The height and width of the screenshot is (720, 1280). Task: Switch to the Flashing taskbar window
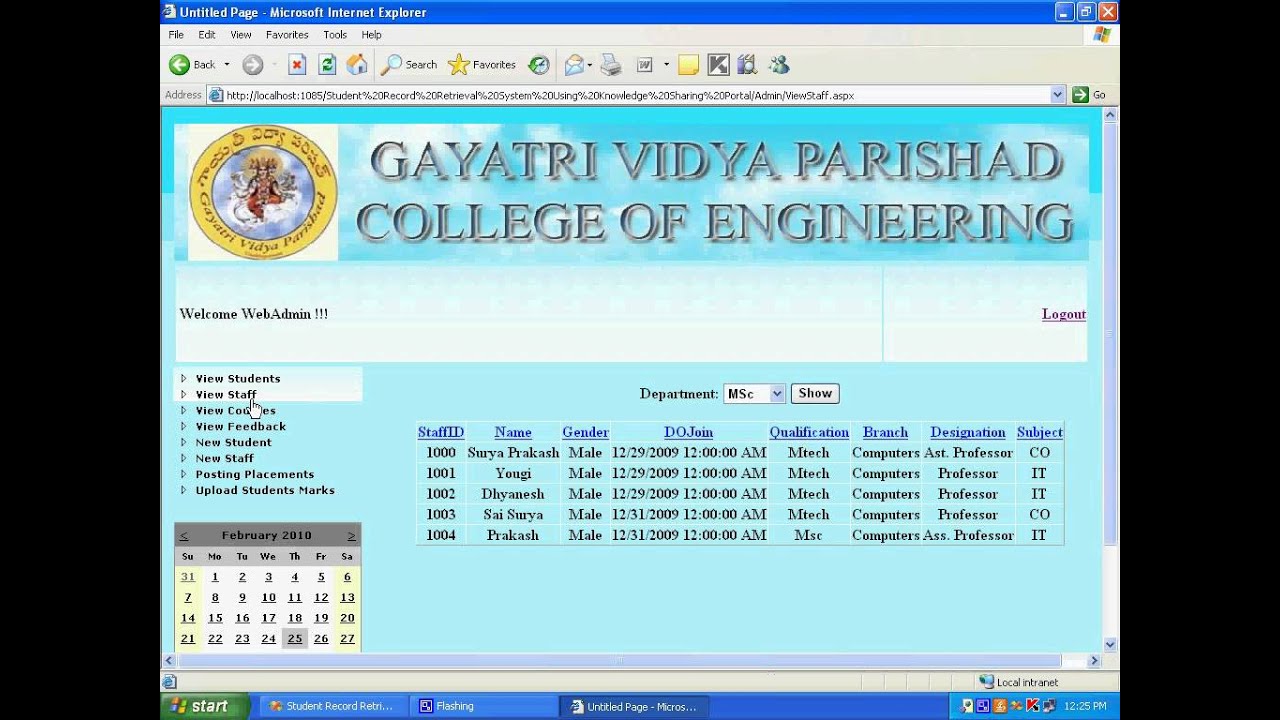tap(484, 706)
